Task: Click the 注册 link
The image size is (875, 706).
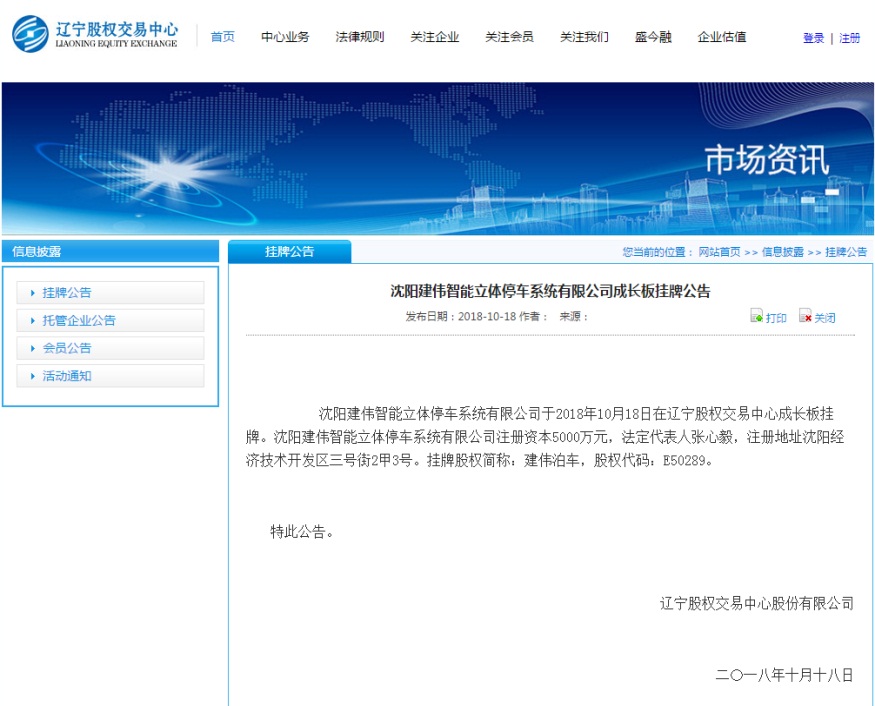Action: (850, 38)
